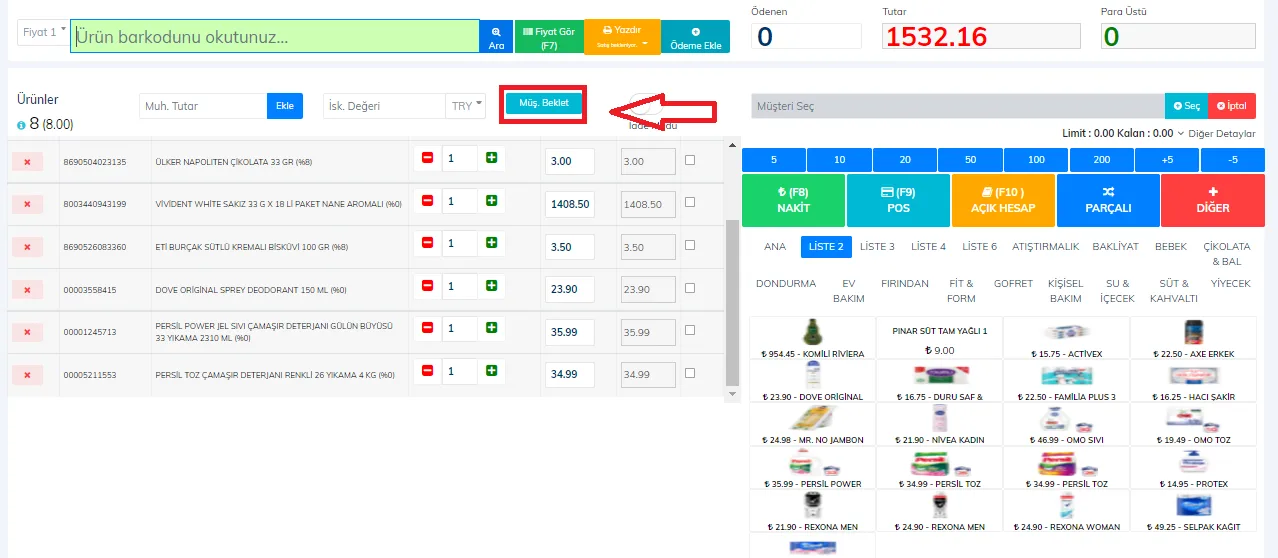
Task: Click the red İptal cancel button
Action: click(x=1232, y=106)
